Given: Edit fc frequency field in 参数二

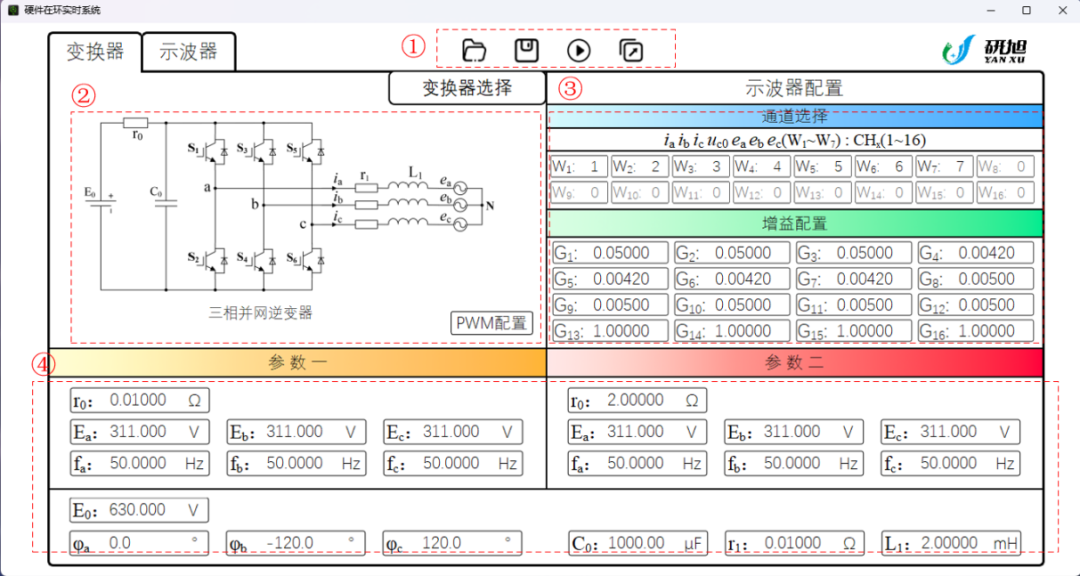Looking at the screenshot, I should [x=951, y=463].
